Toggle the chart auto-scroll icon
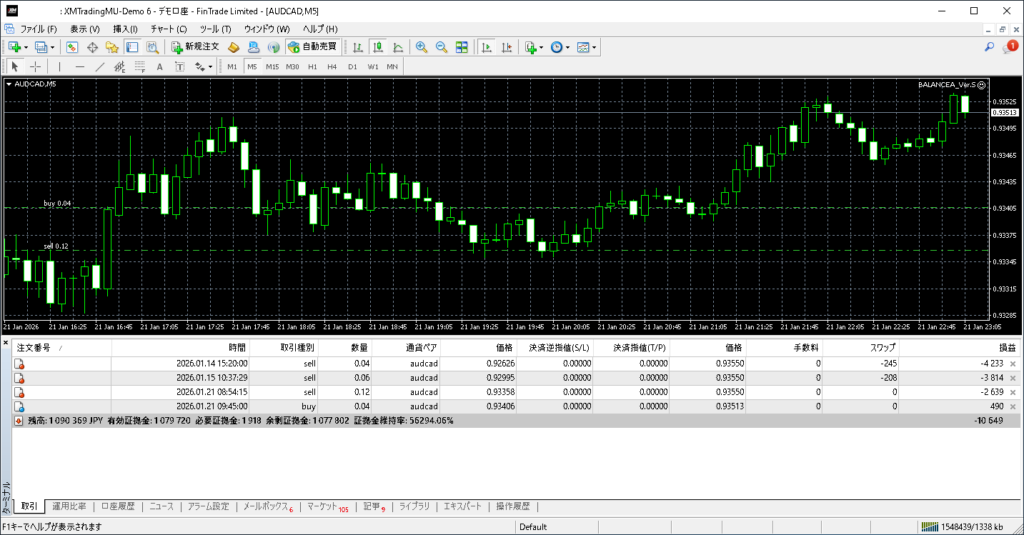Viewport: 1024px width, 535px height. 486,47
